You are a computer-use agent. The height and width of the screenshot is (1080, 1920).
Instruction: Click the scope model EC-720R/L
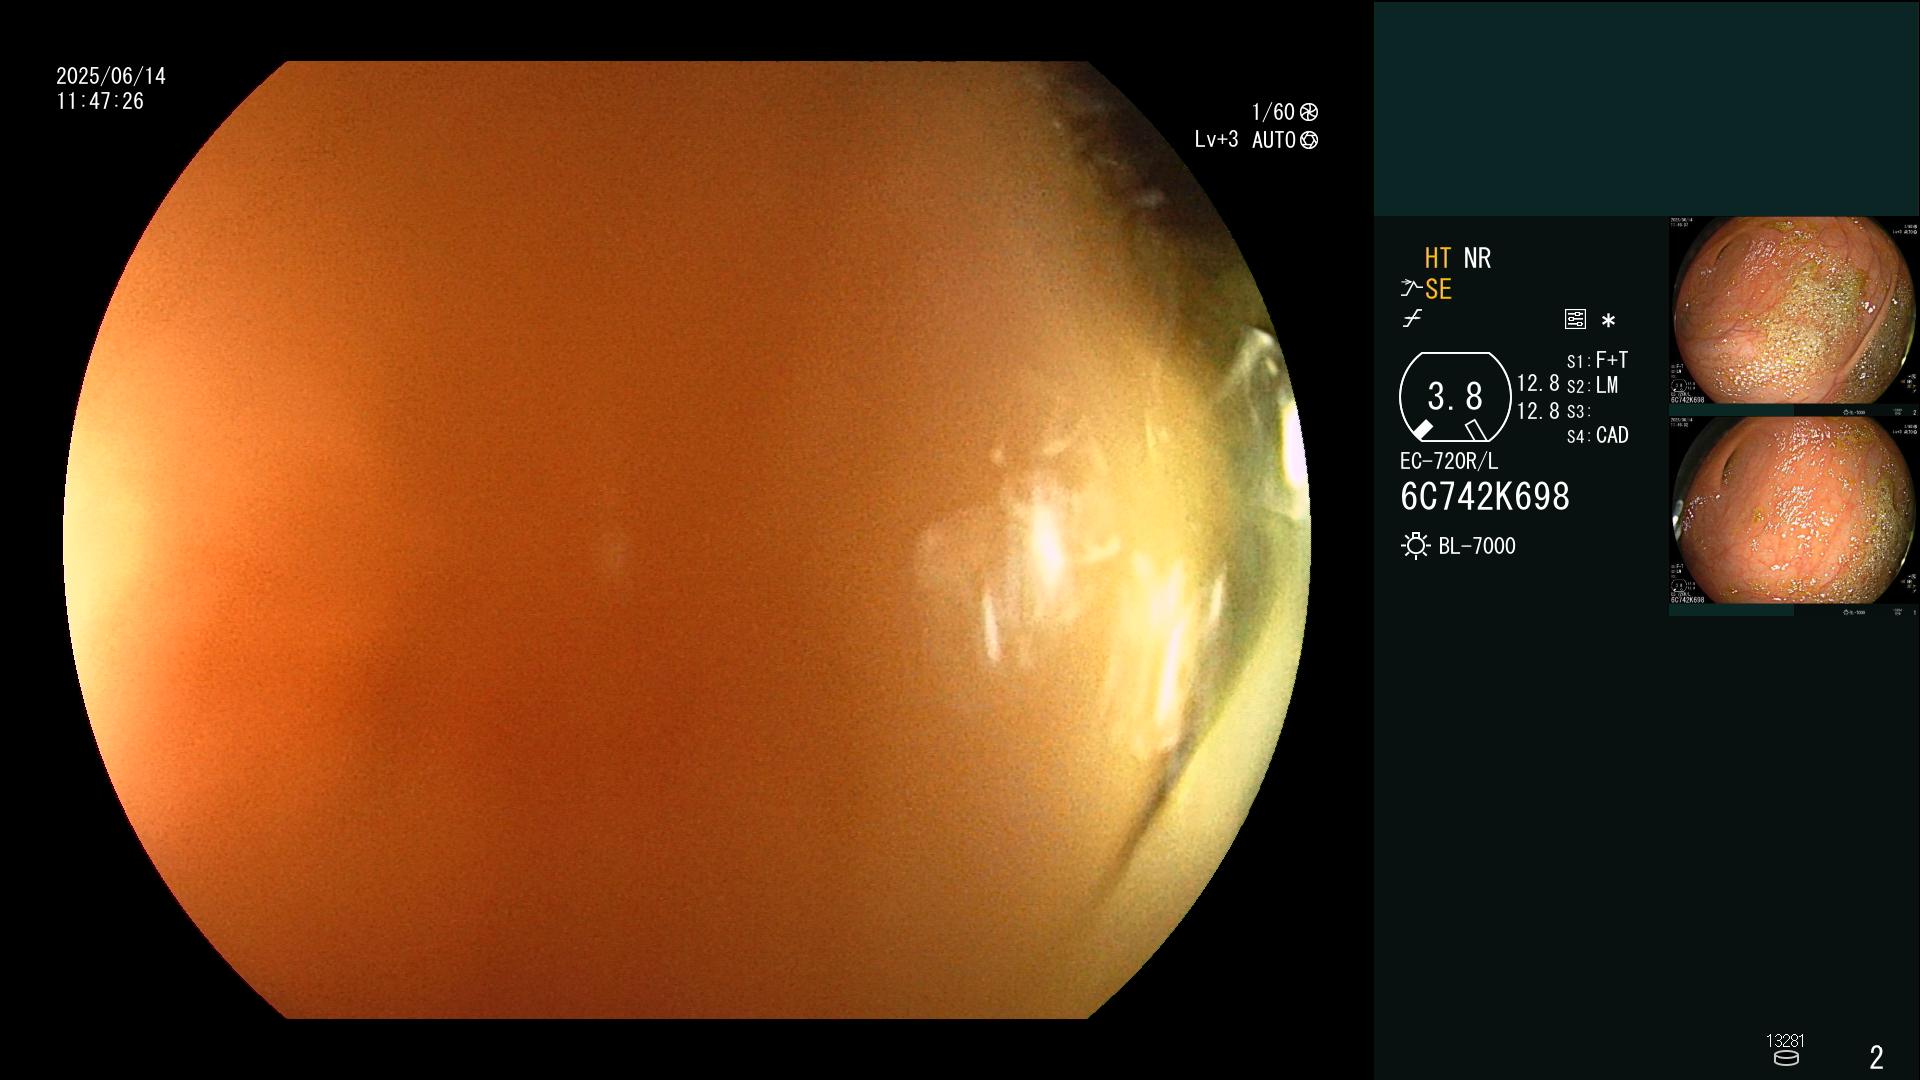click(x=1449, y=461)
